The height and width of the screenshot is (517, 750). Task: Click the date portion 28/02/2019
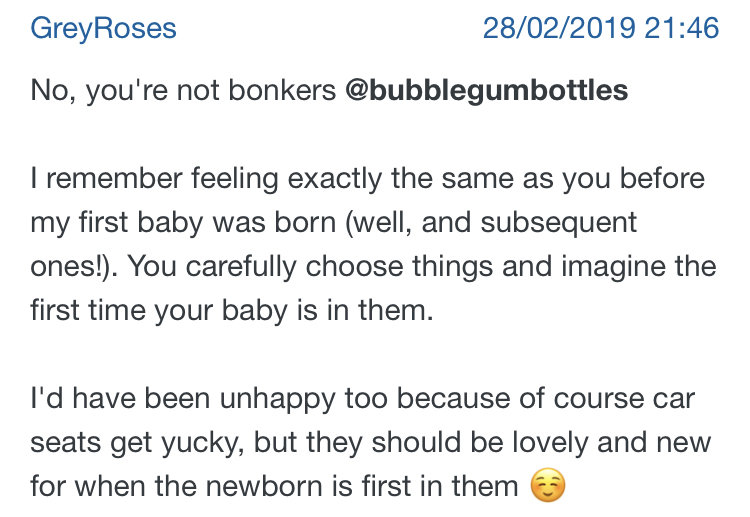(559, 28)
